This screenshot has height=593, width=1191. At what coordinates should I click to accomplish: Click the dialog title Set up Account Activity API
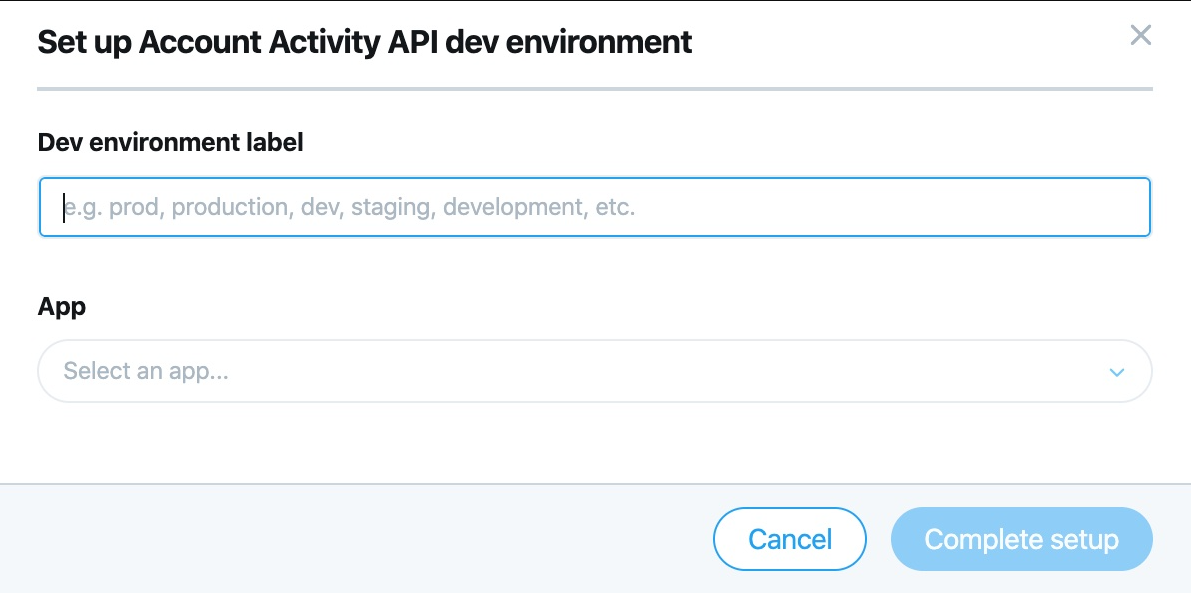pos(364,42)
